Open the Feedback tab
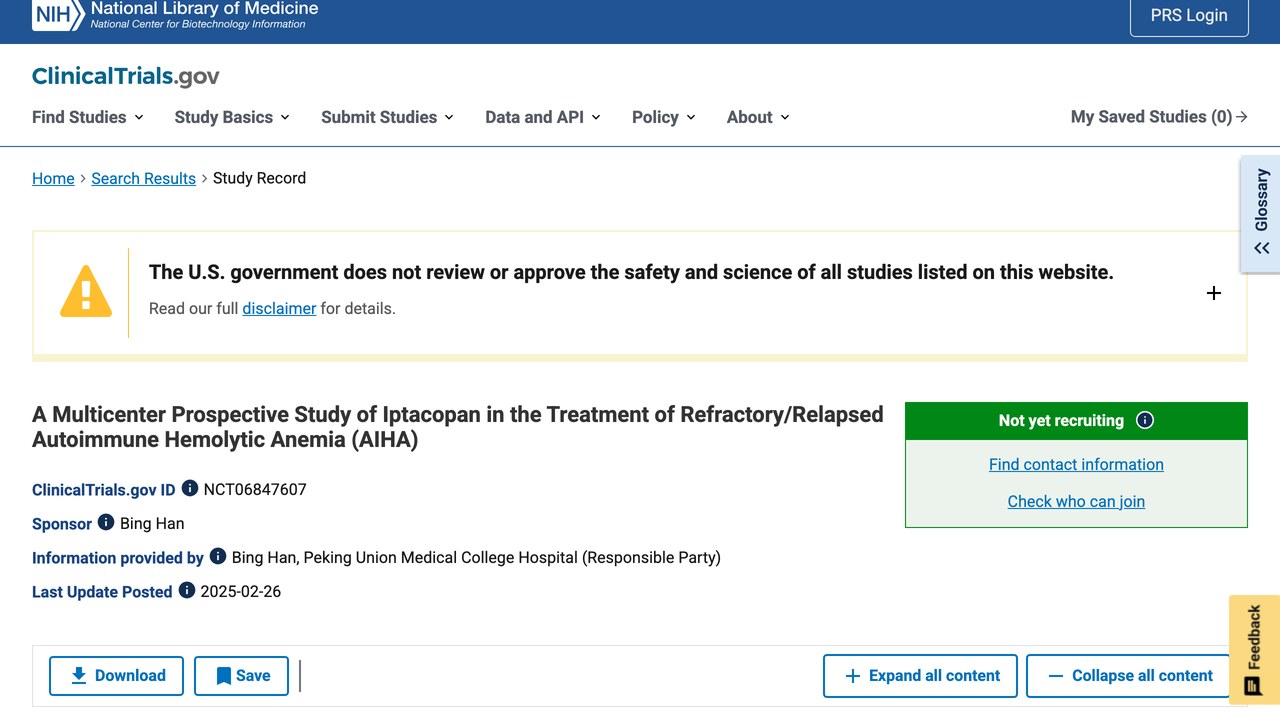Viewport: 1280px width, 720px height. point(1254,650)
